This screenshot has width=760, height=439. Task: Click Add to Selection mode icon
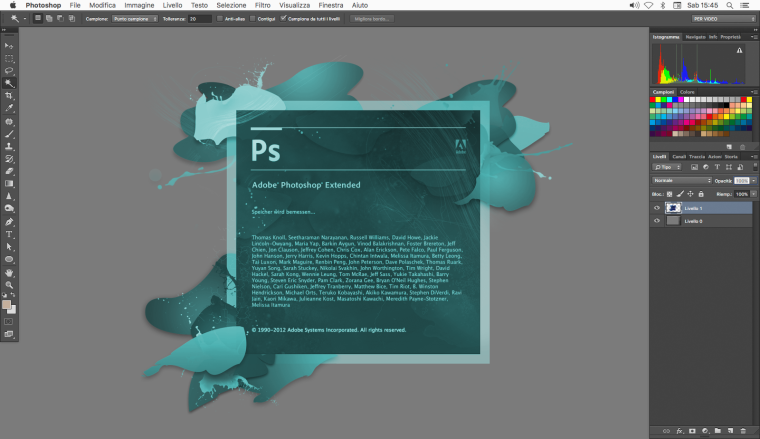point(49,18)
